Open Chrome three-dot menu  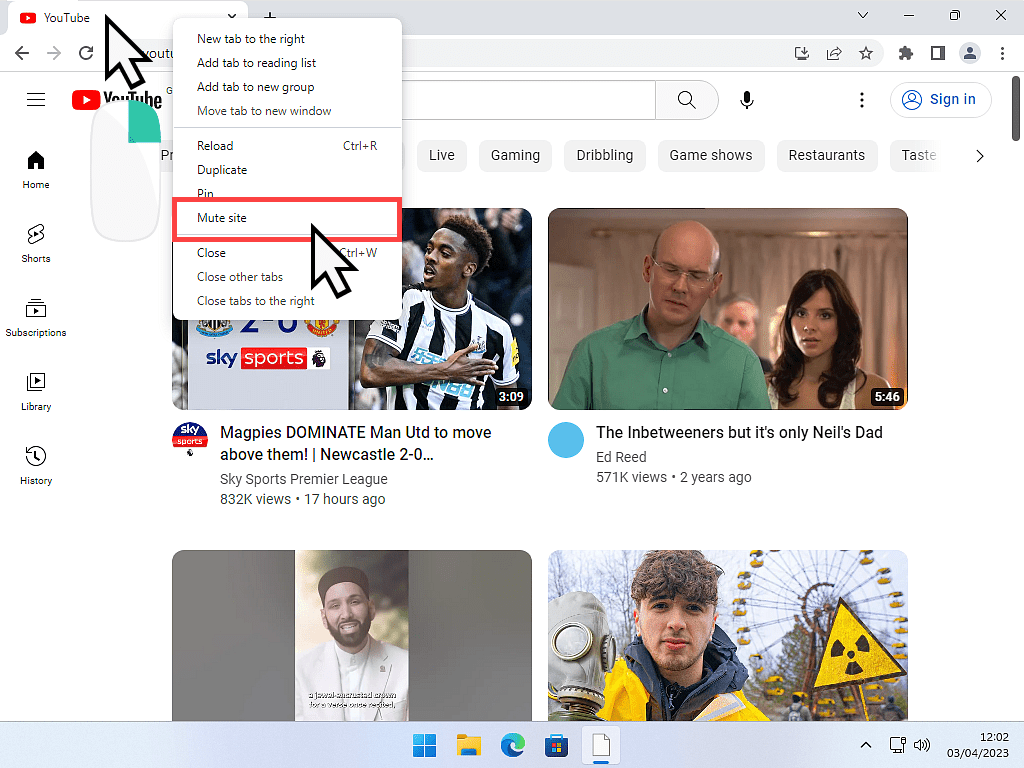pyautogui.click(x=1002, y=53)
